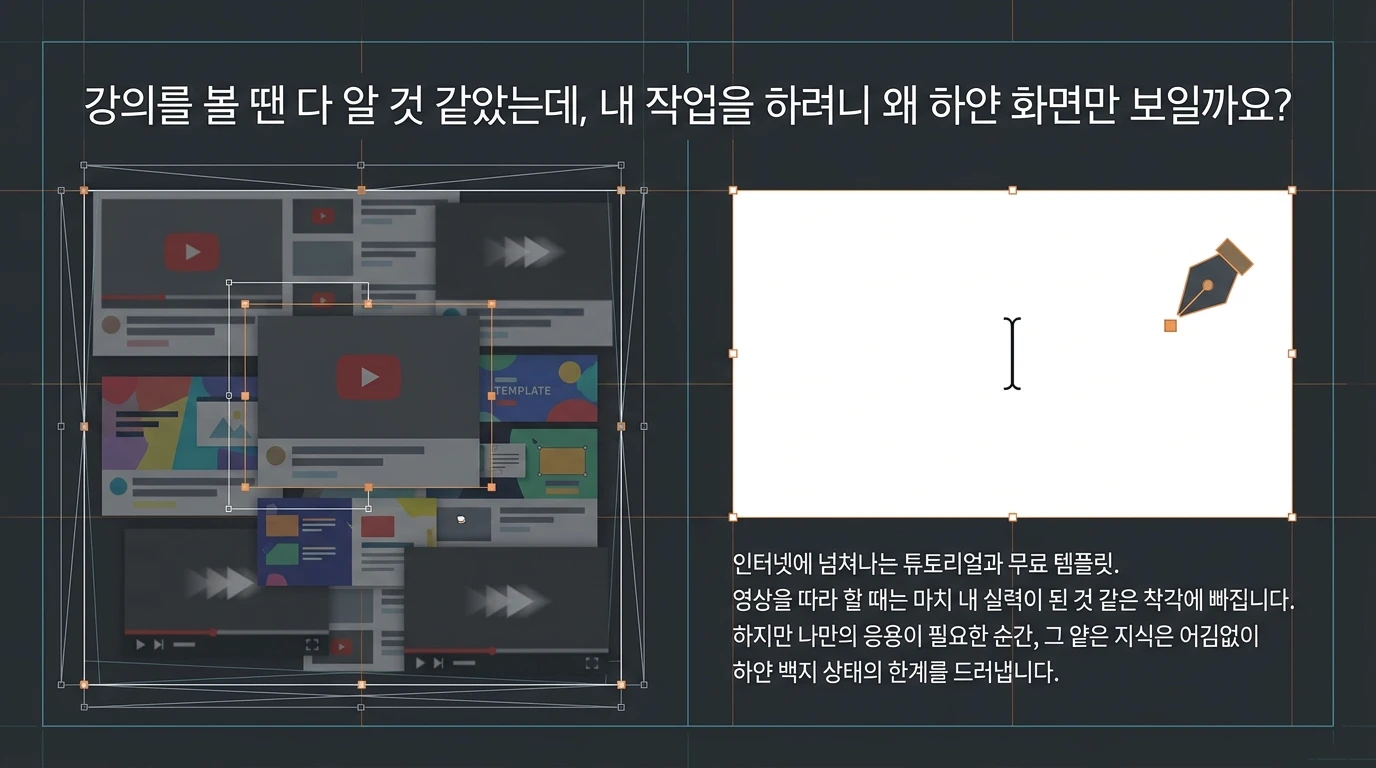Click the fullscreen icon of the bottom-right player
Viewport: 1376px width, 768px height.
(x=592, y=663)
